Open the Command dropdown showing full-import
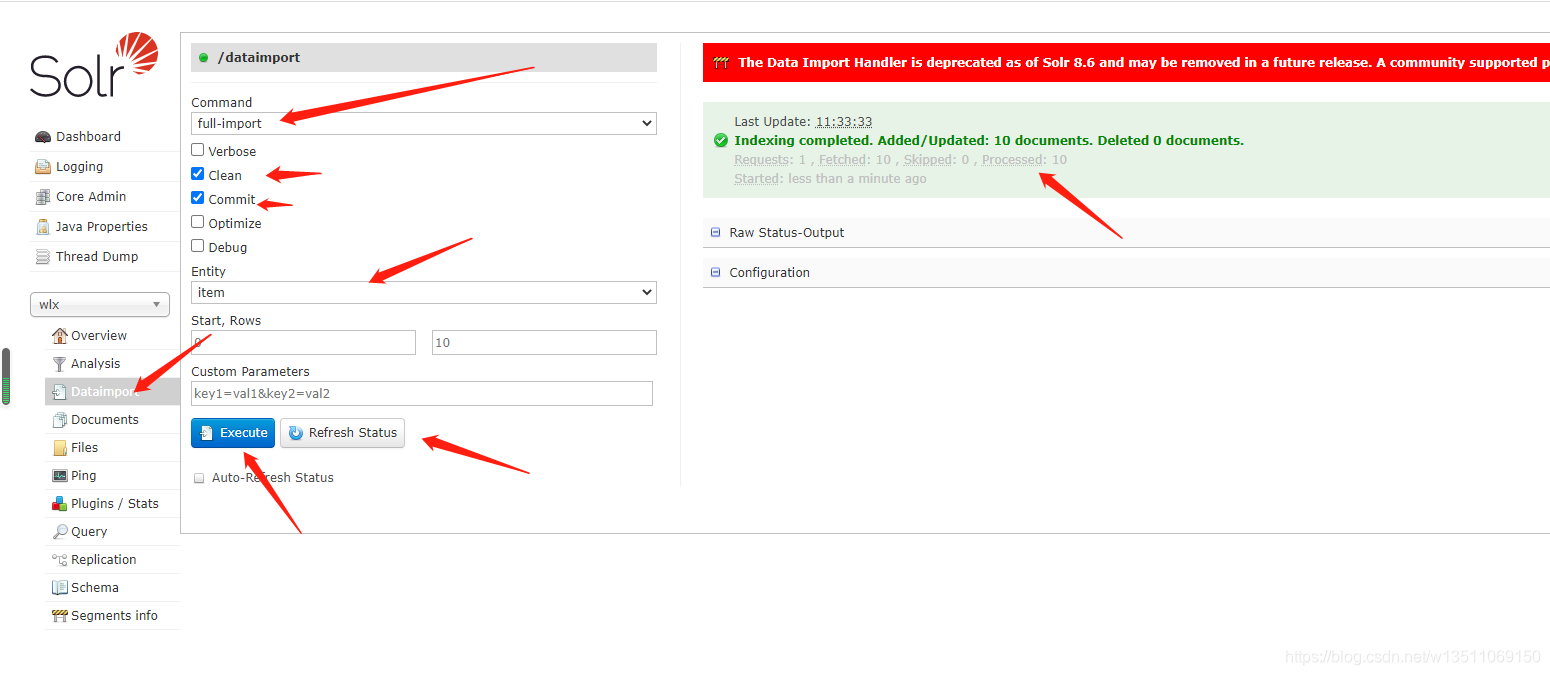 point(423,123)
